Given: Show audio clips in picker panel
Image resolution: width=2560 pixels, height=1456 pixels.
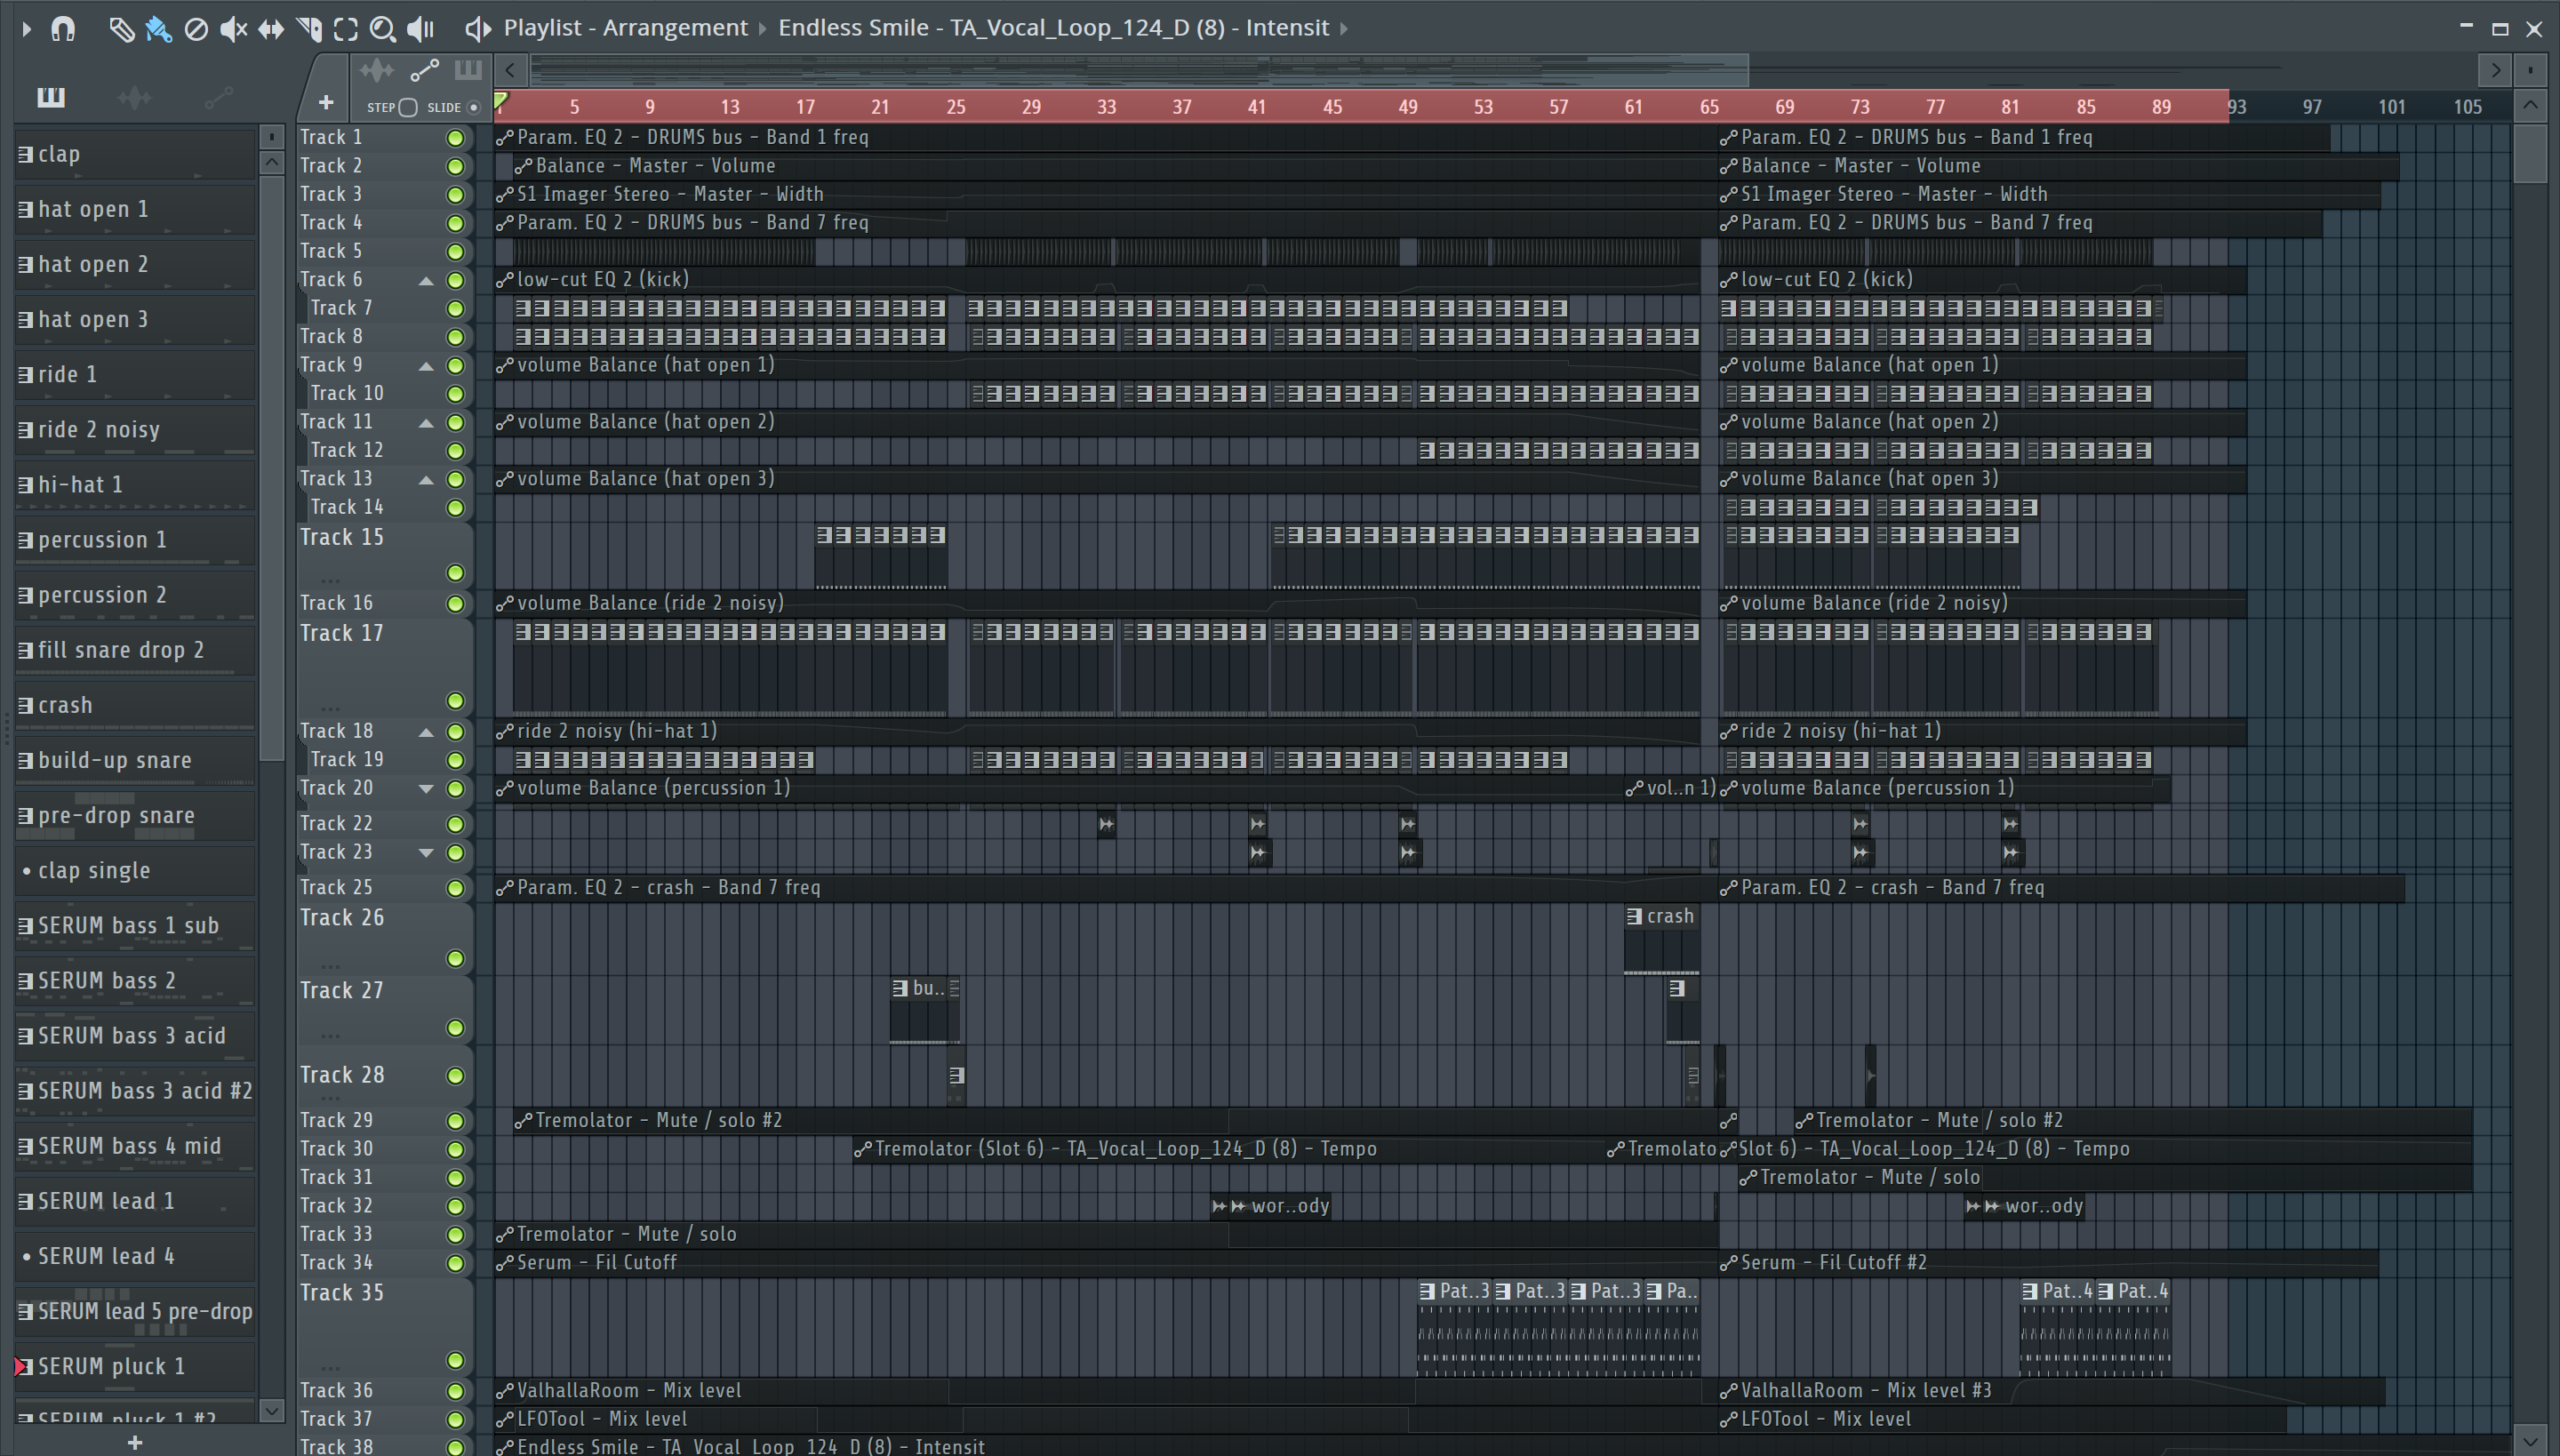Looking at the screenshot, I should (x=134, y=97).
